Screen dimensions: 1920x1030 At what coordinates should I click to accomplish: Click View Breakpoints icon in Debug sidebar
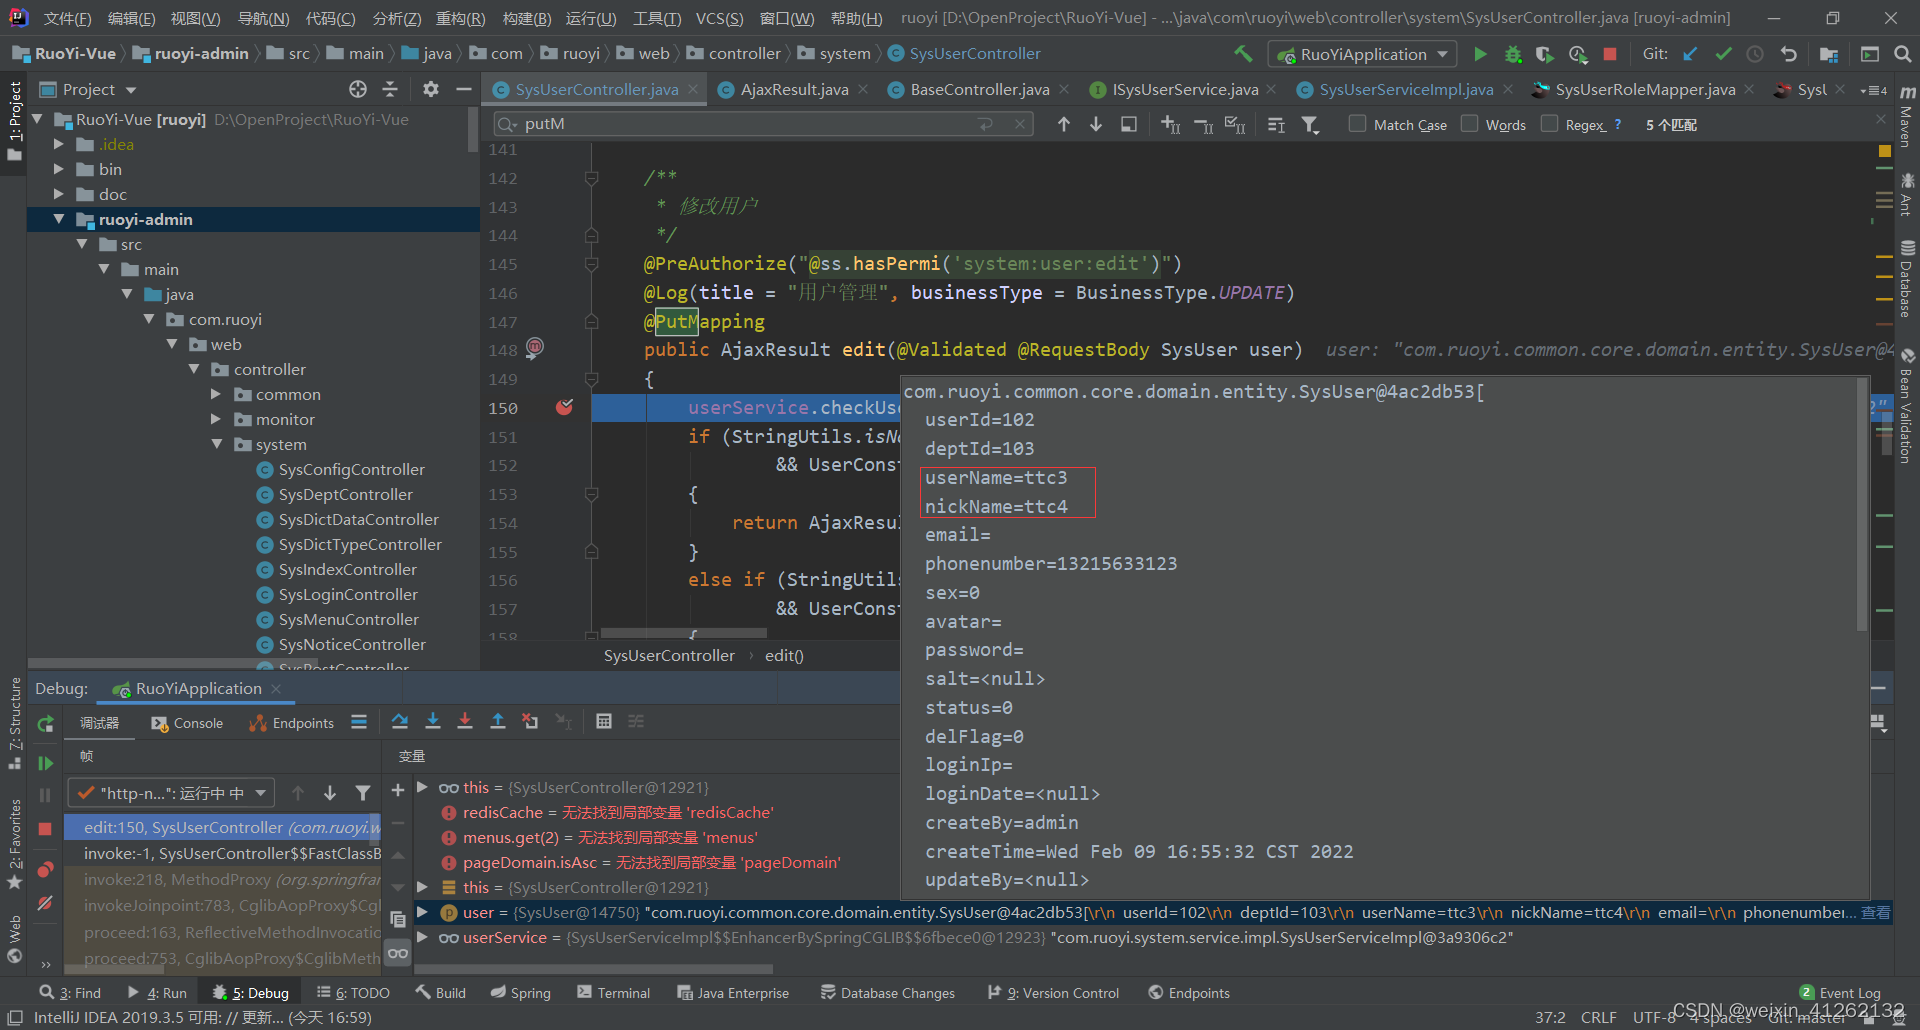click(45, 869)
